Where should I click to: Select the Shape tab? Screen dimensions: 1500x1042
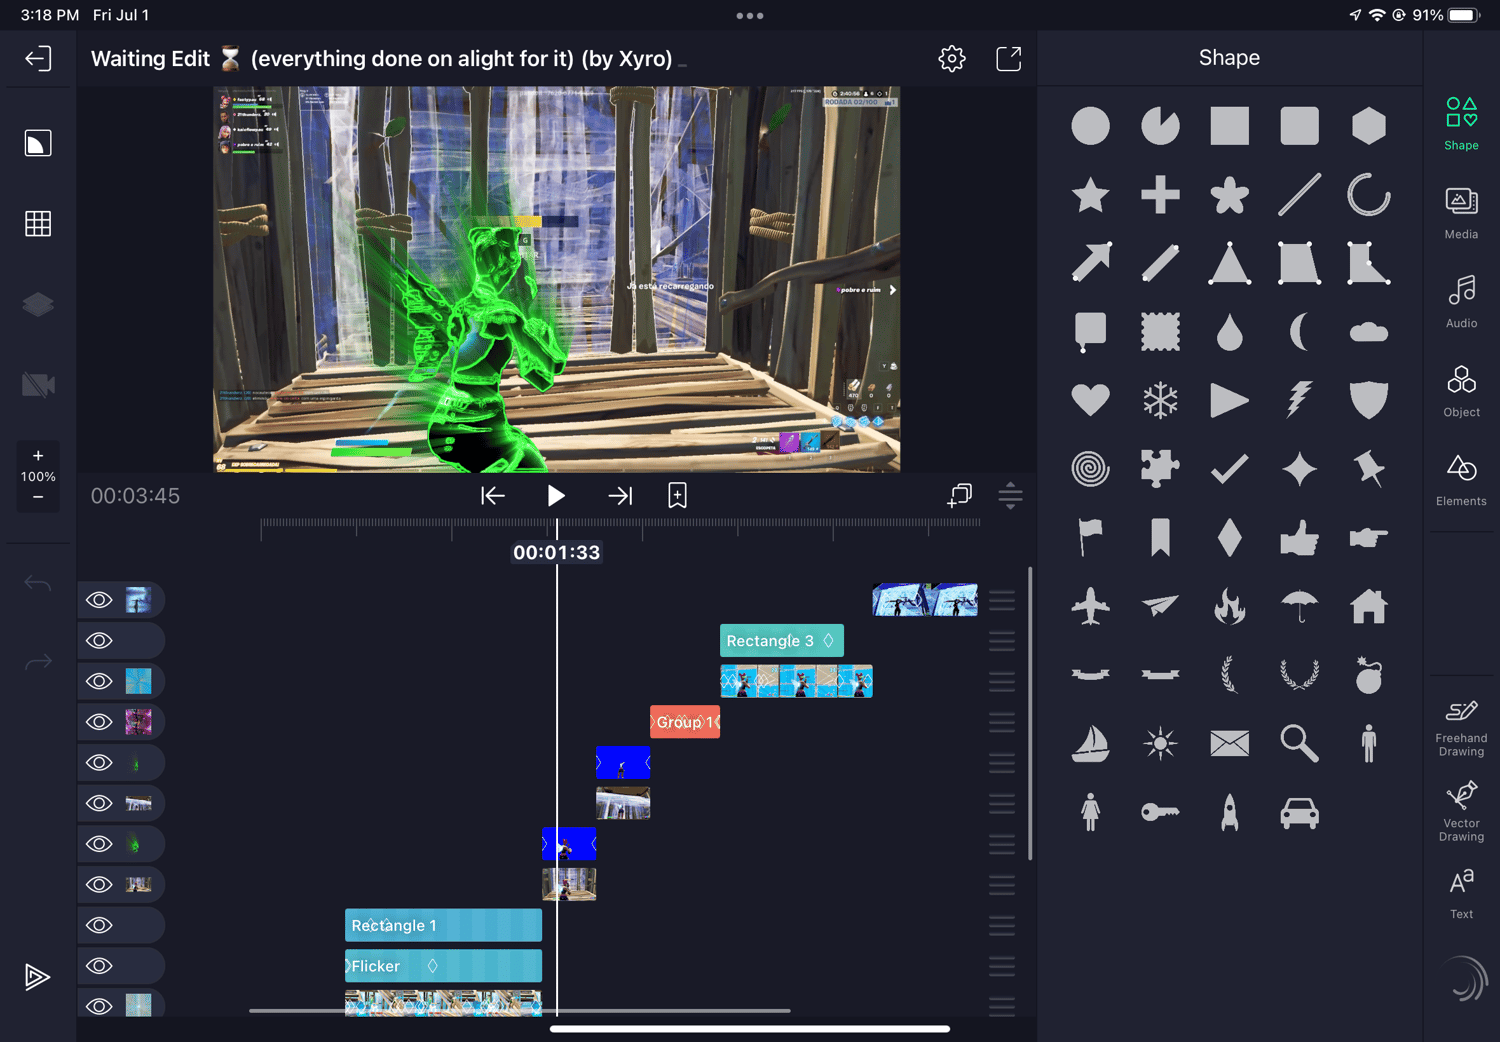1461,124
